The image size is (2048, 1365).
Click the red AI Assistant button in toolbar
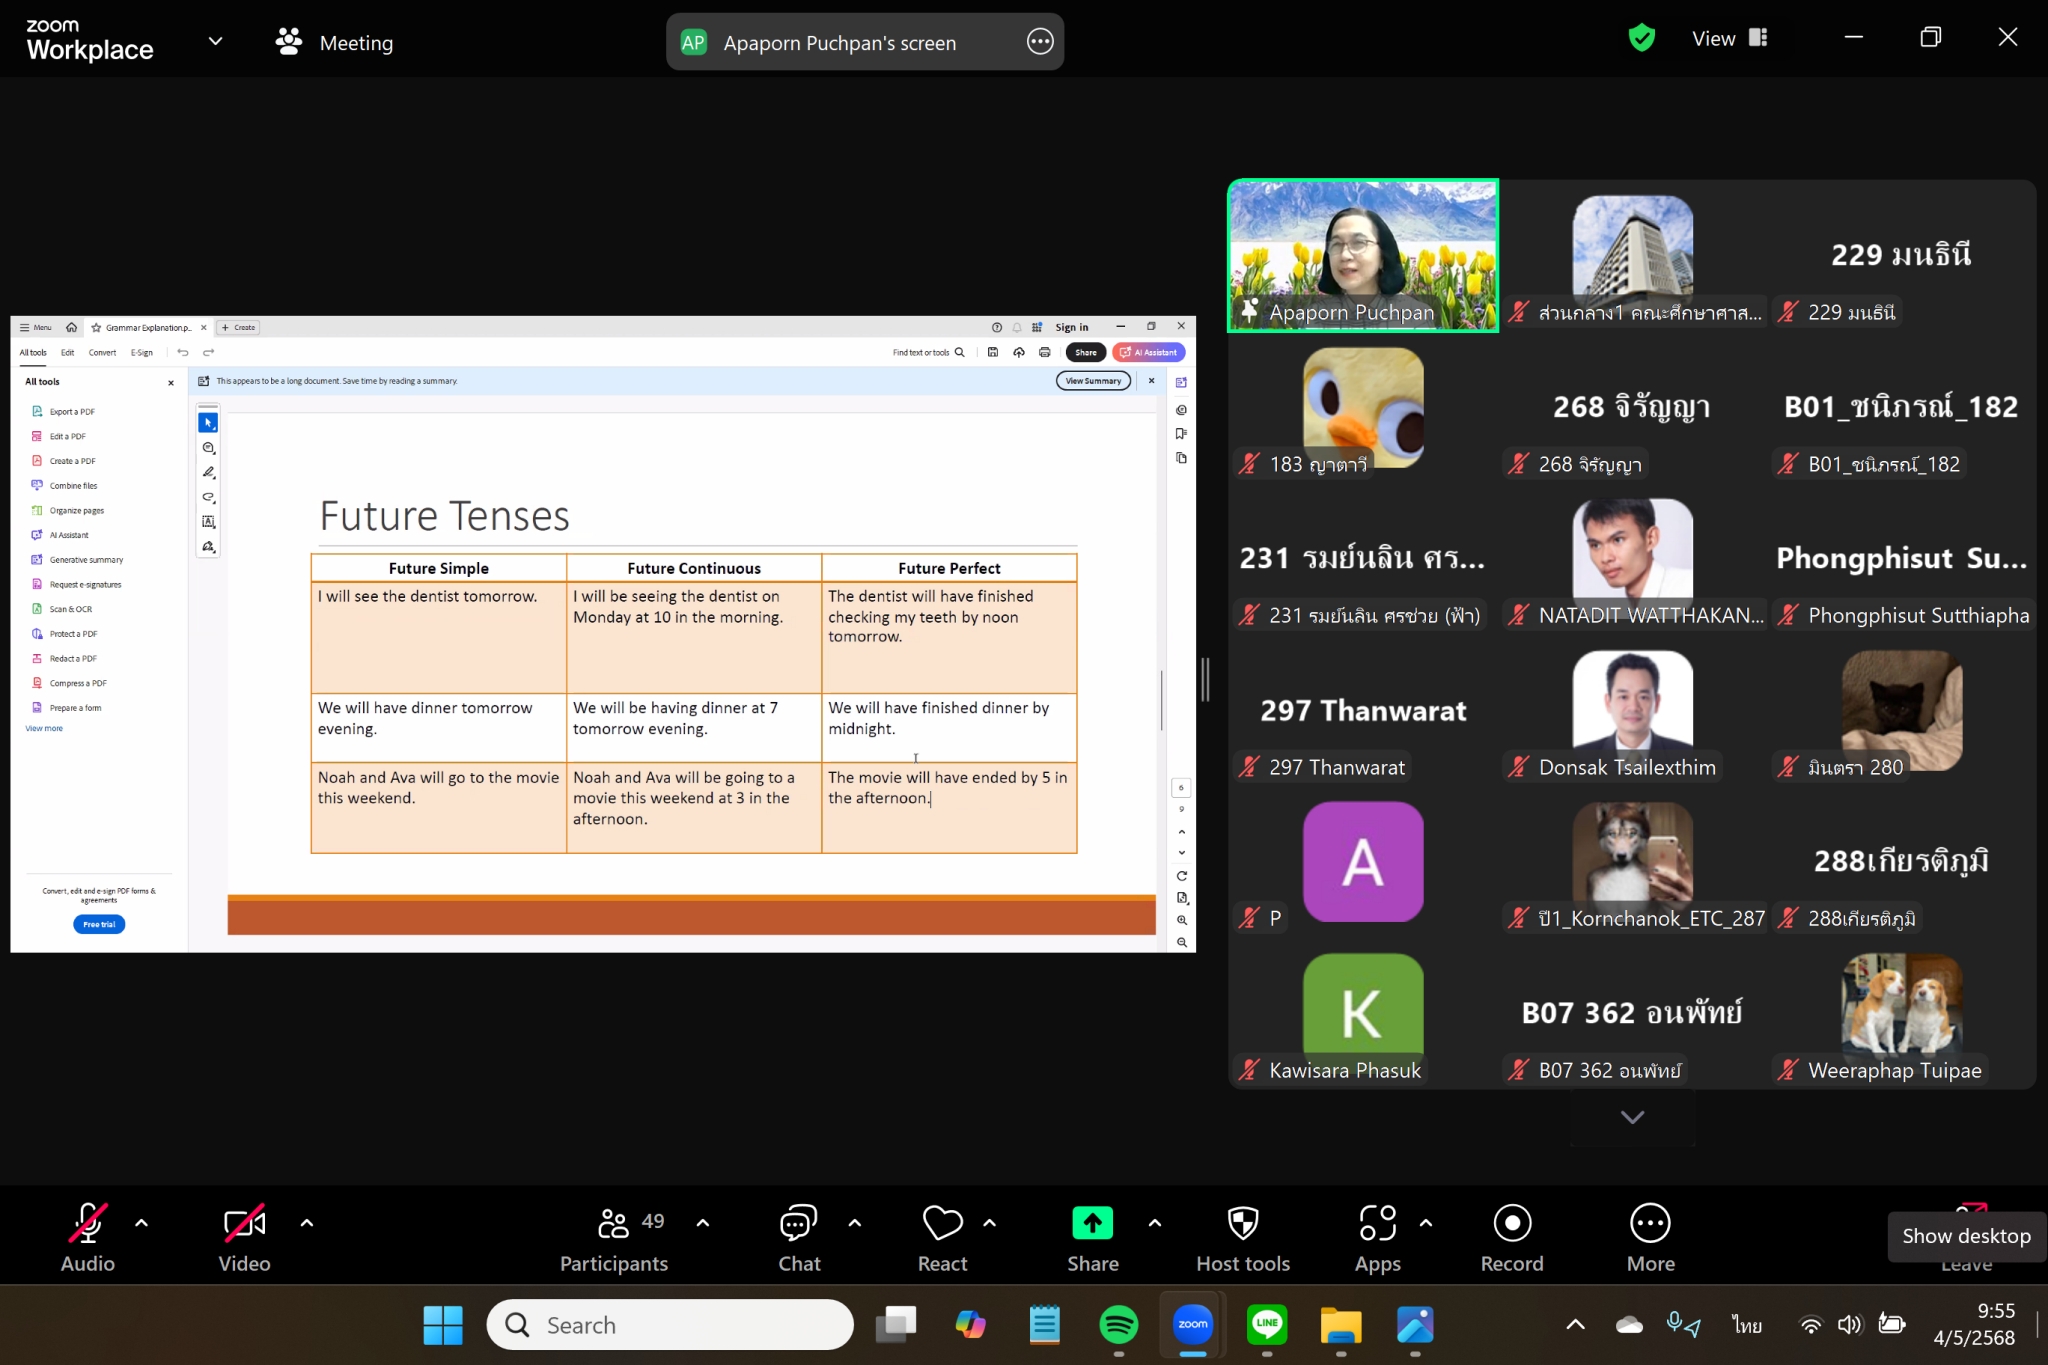pyautogui.click(x=1148, y=352)
